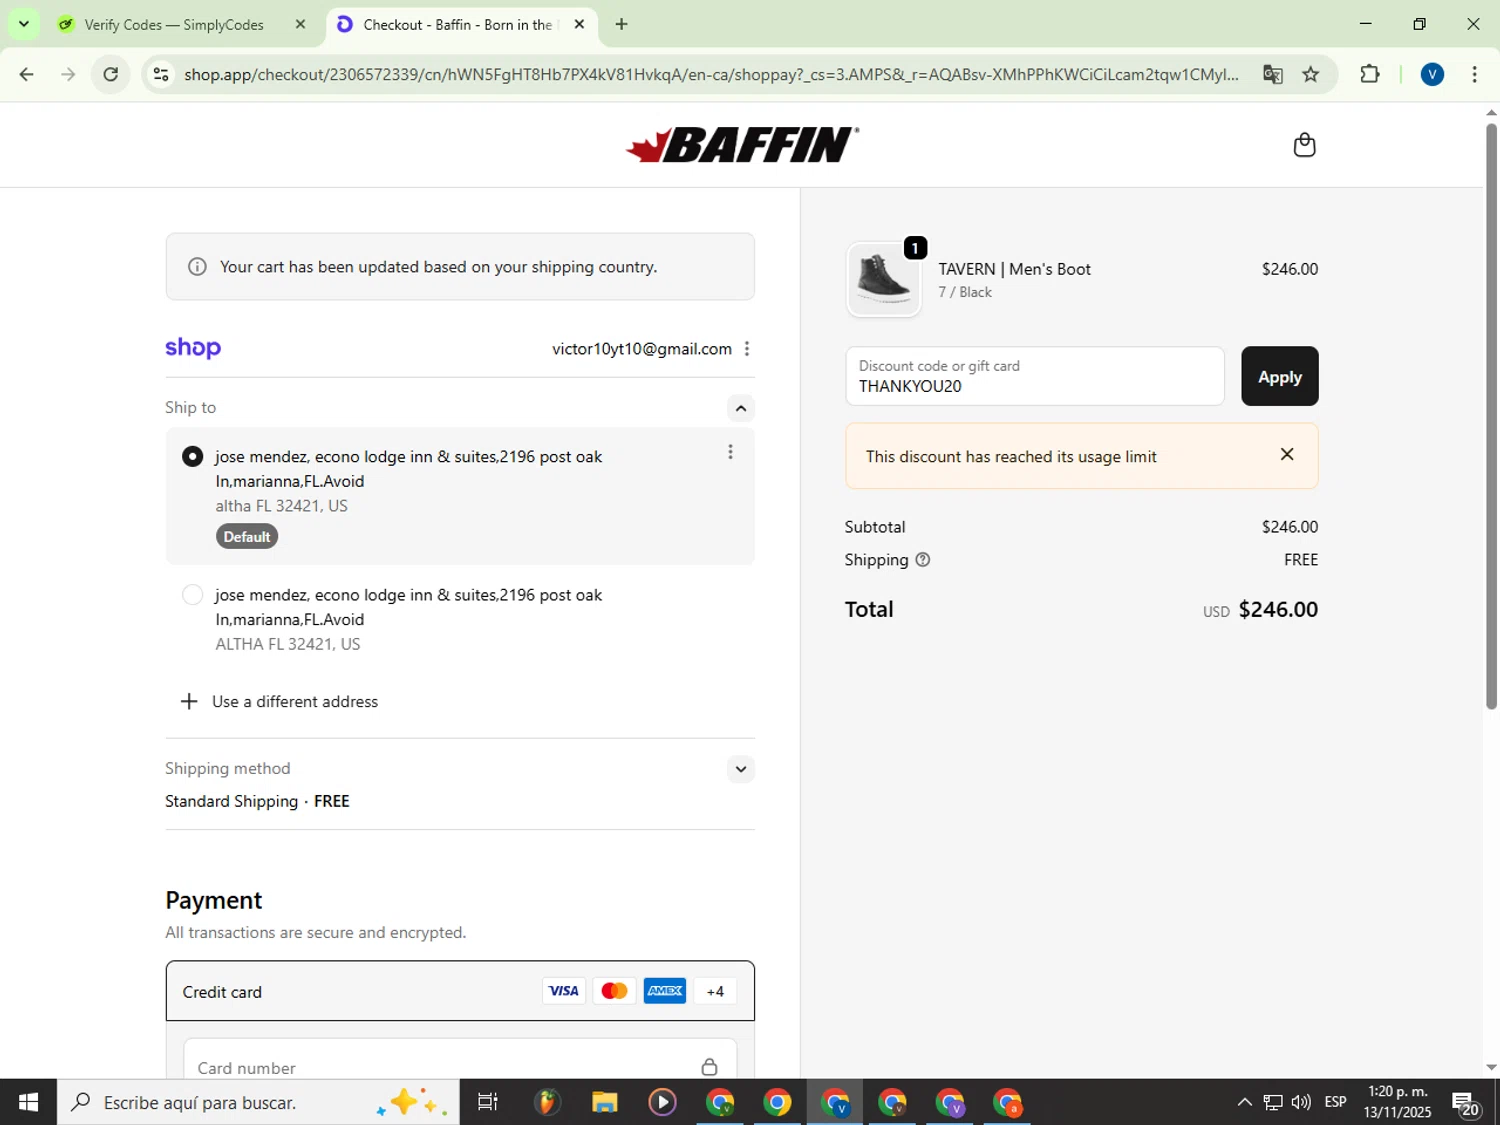Click the ESP language indicator
Viewport: 1500px width, 1125px height.
coord(1335,1102)
